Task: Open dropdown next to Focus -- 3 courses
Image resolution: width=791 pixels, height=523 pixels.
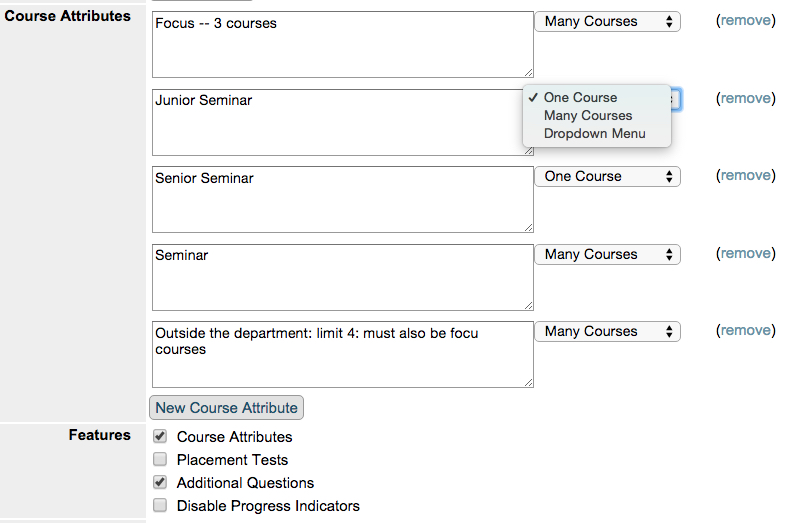Action: pyautogui.click(x=607, y=22)
